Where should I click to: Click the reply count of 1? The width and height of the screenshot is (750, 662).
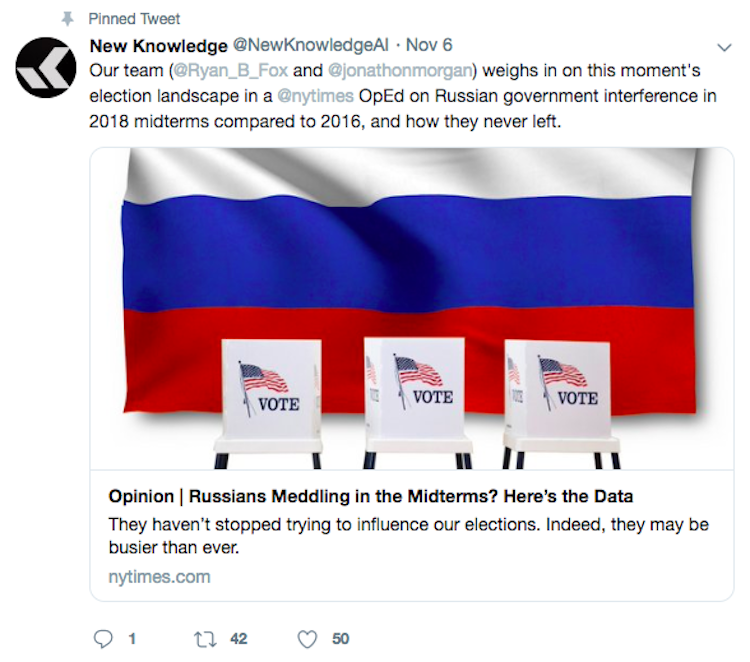[x=132, y=638]
